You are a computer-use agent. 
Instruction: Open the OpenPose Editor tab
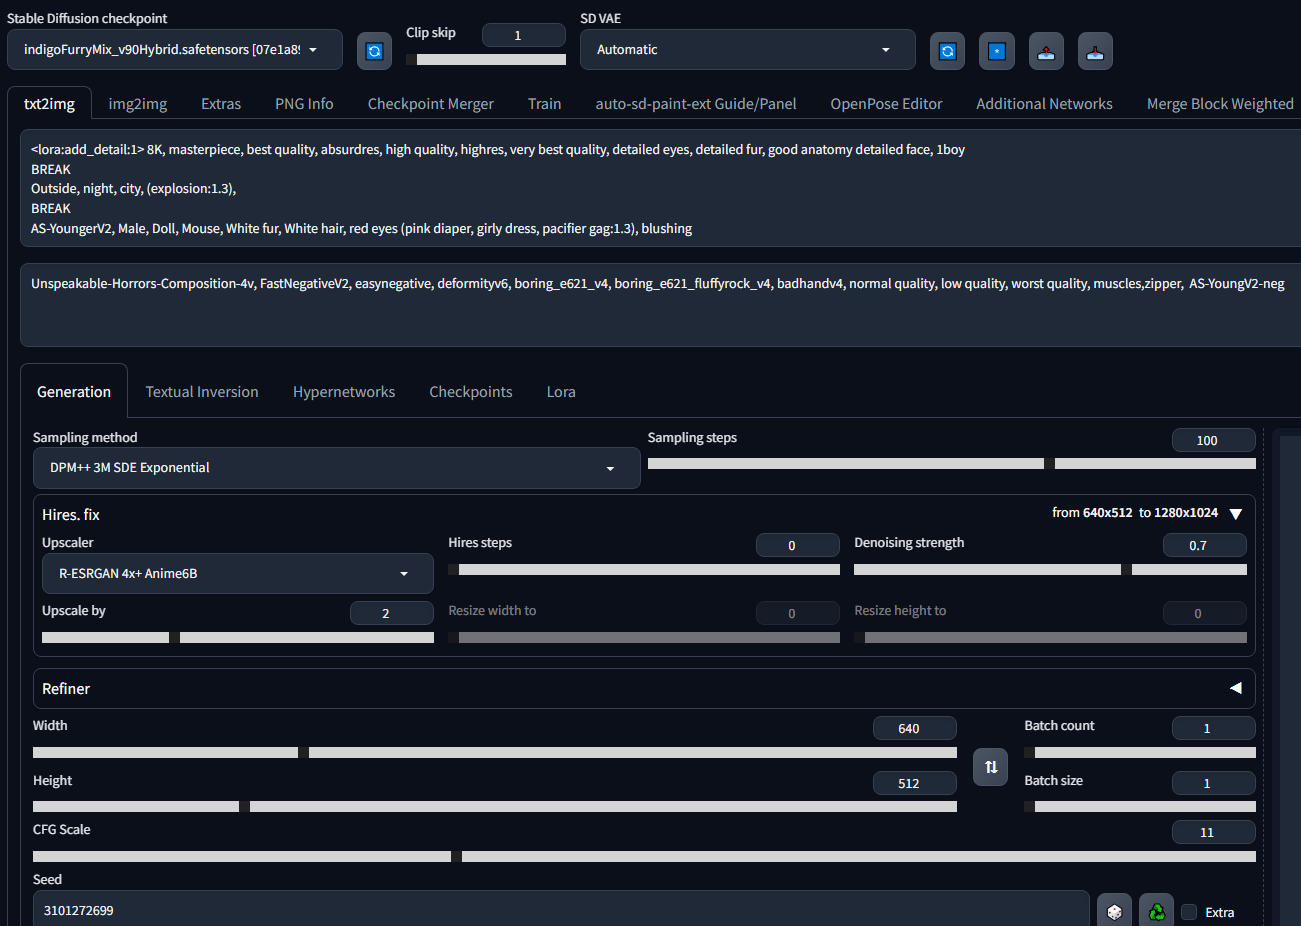click(x=886, y=104)
